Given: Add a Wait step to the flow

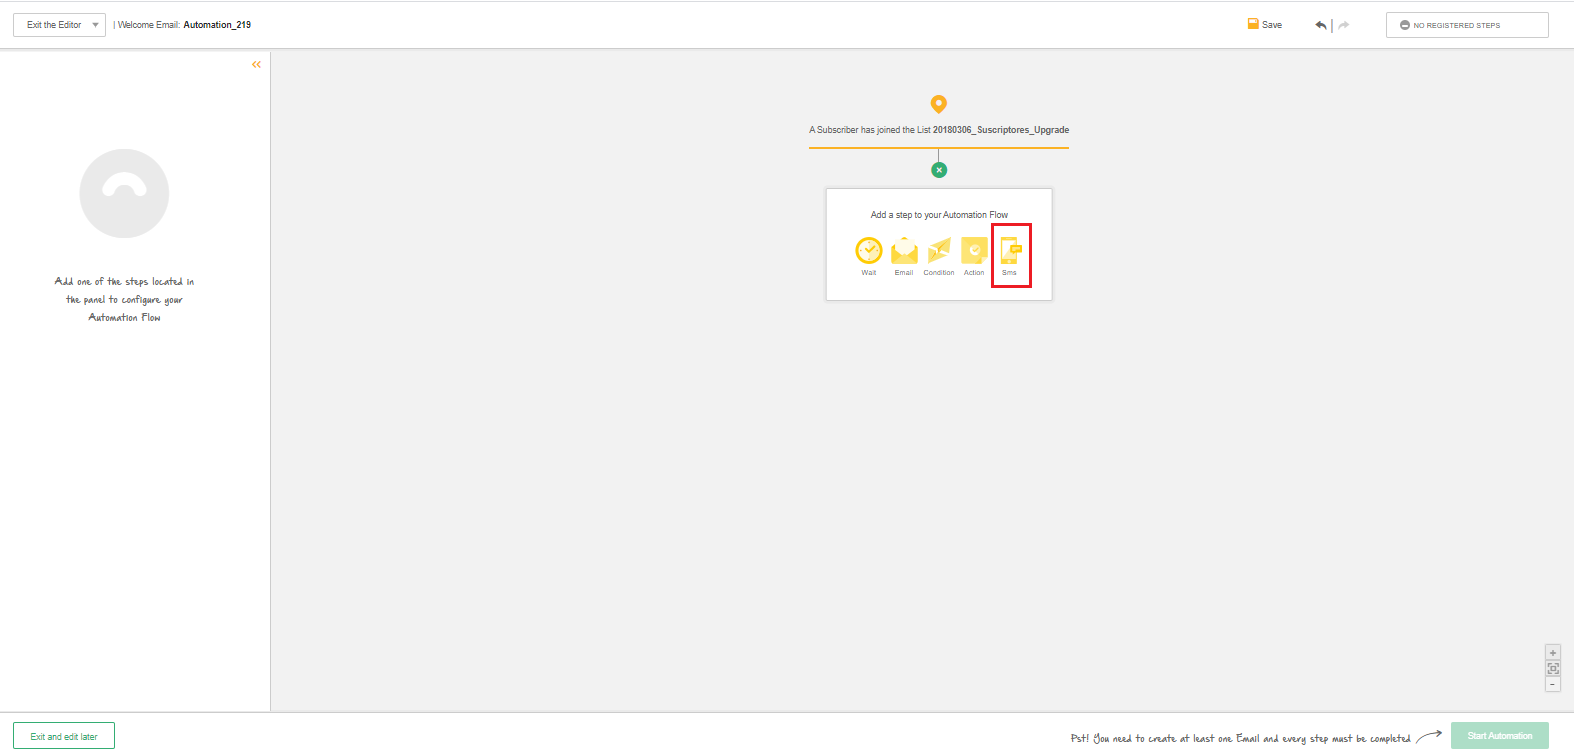Looking at the screenshot, I should pos(868,252).
